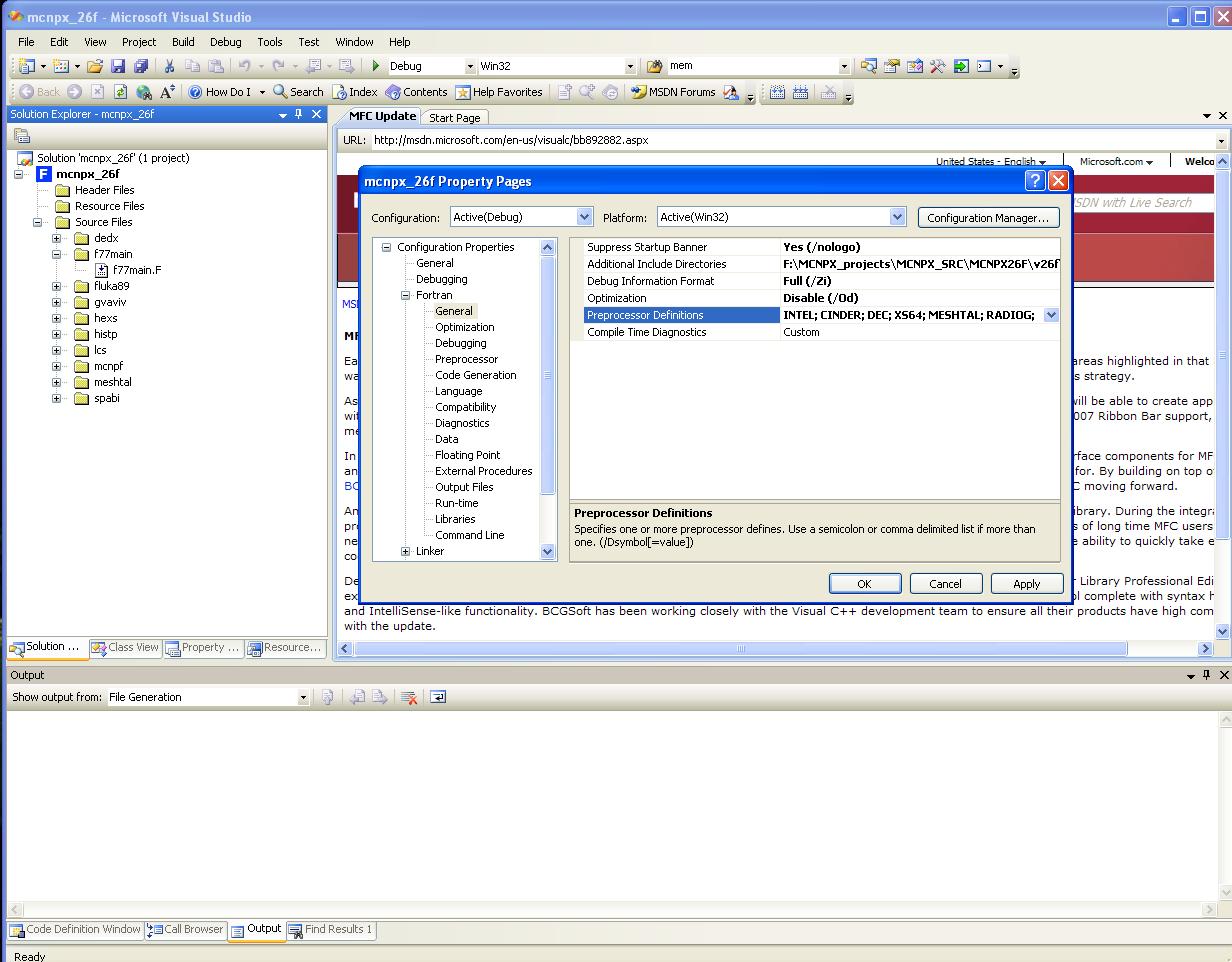Screen dimensions: 1232x962
Task: Switch to the Class View tab
Action: (125, 647)
